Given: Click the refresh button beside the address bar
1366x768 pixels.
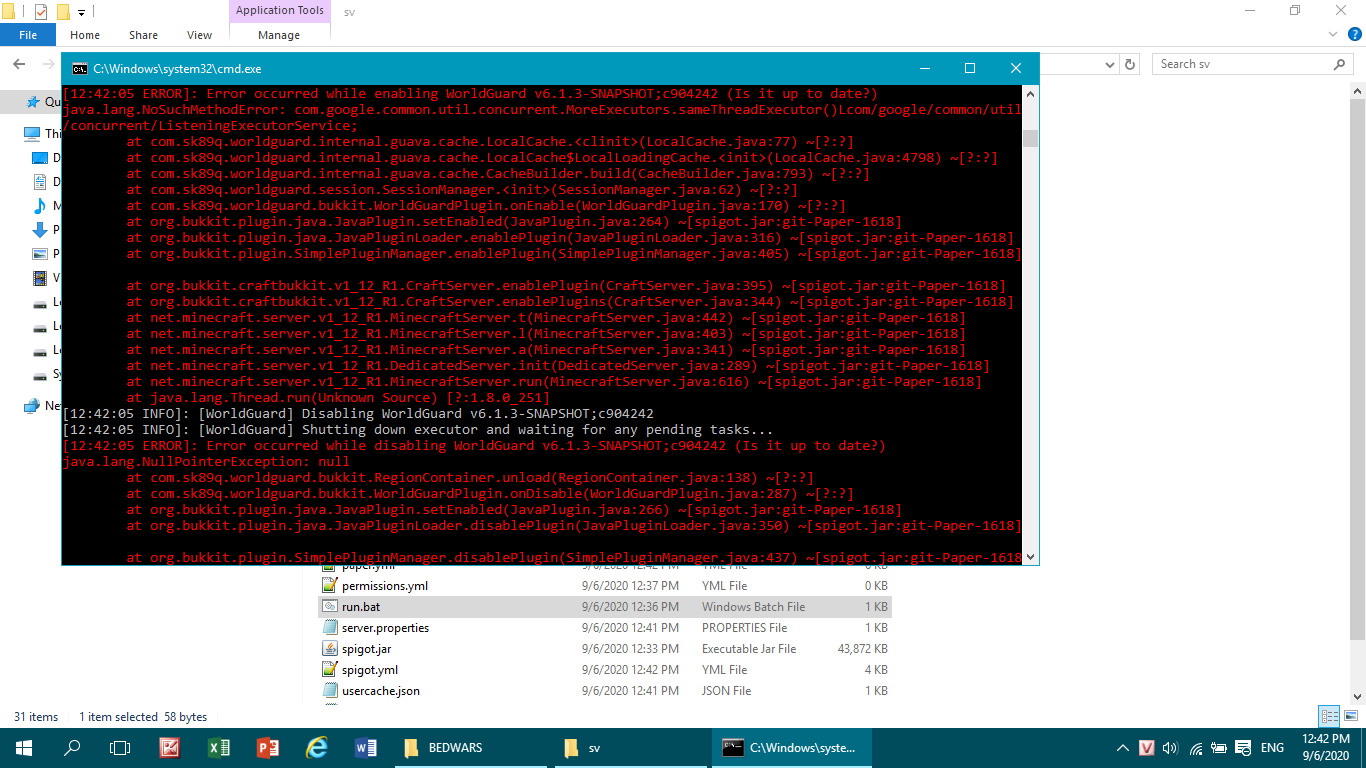Looking at the screenshot, I should point(1130,64).
